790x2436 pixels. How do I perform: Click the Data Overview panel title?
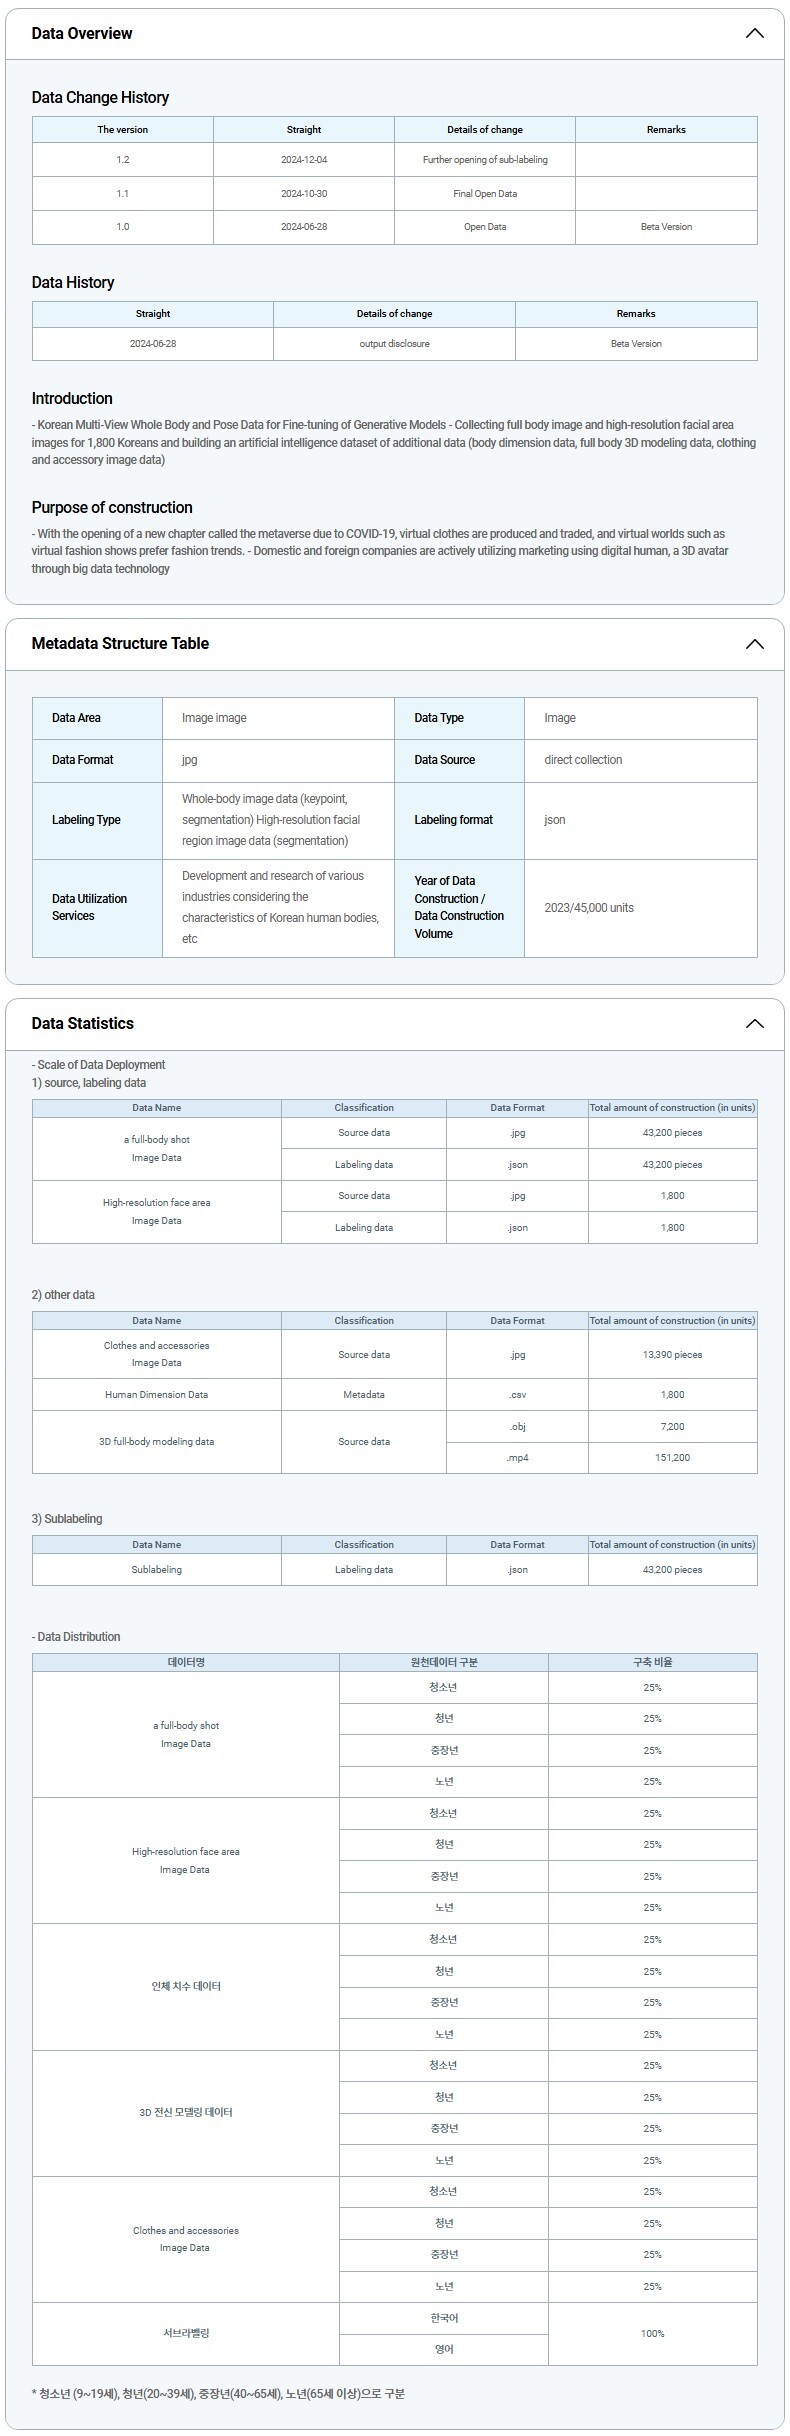pos(82,34)
